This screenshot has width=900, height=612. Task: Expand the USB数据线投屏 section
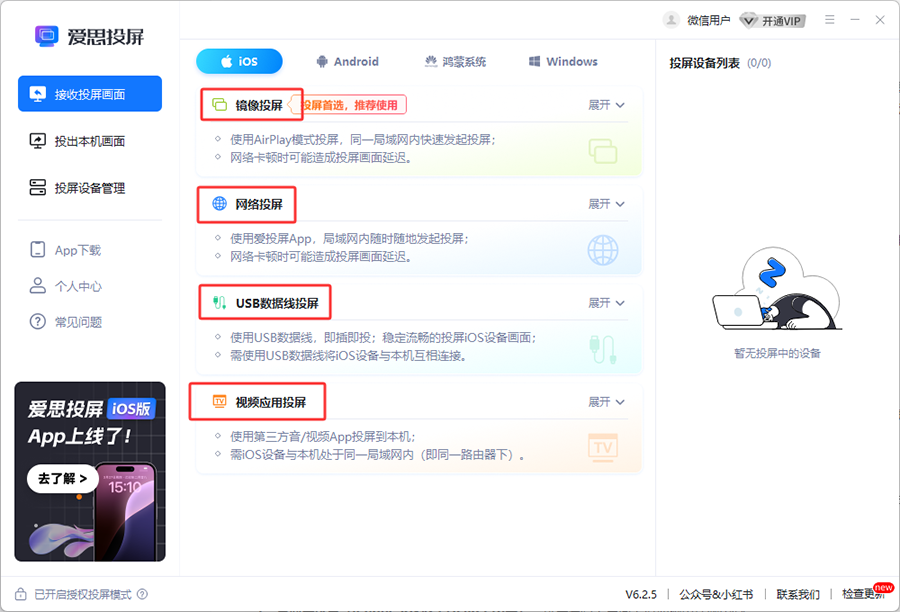click(606, 303)
